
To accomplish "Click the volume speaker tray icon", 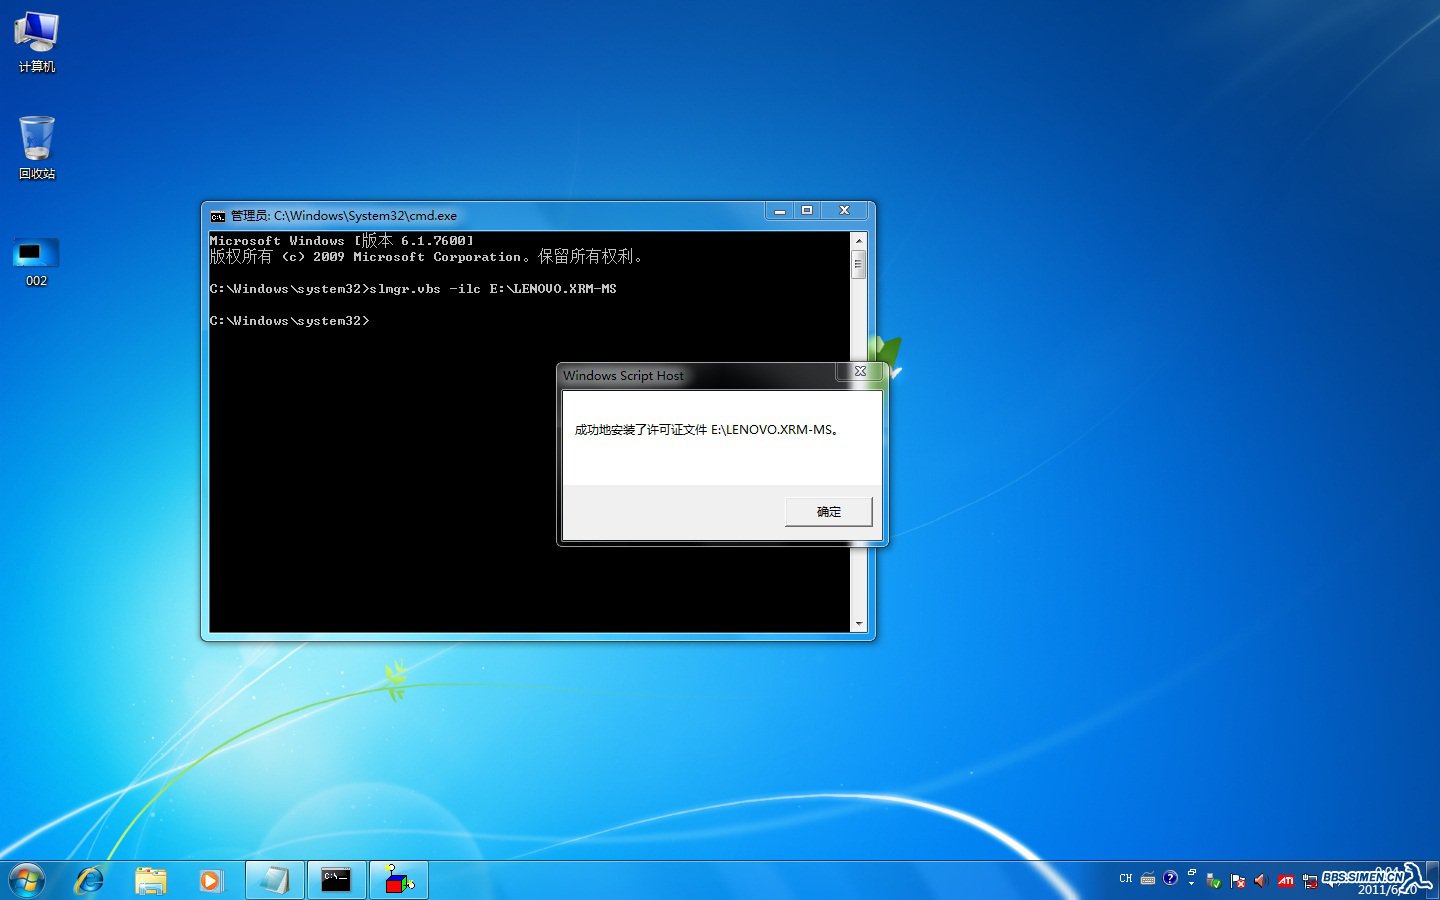I will [1261, 881].
